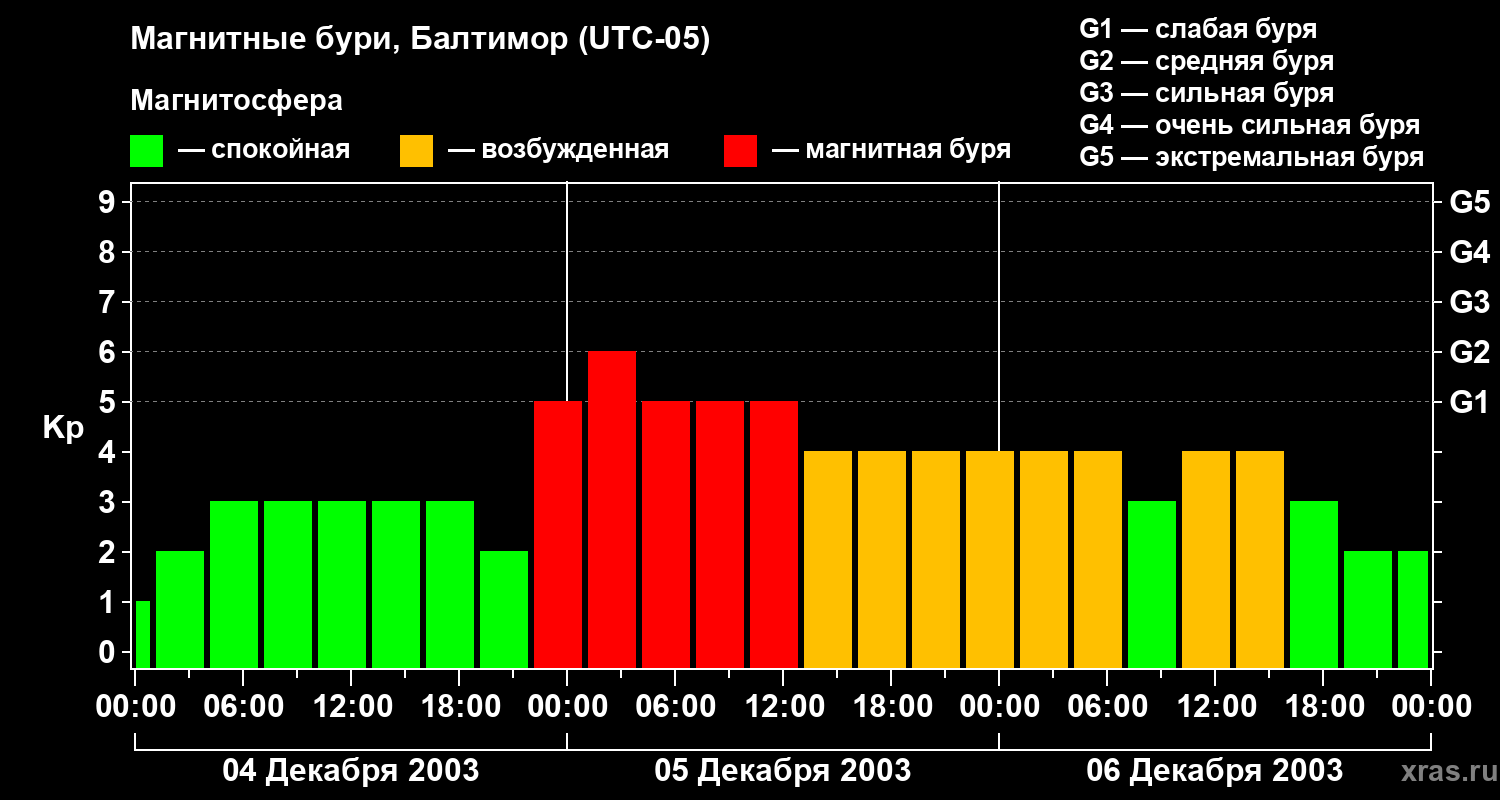Click the date label '06 Декабря 2003'
The width and height of the screenshot is (1500, 800).
point(1215,770)
